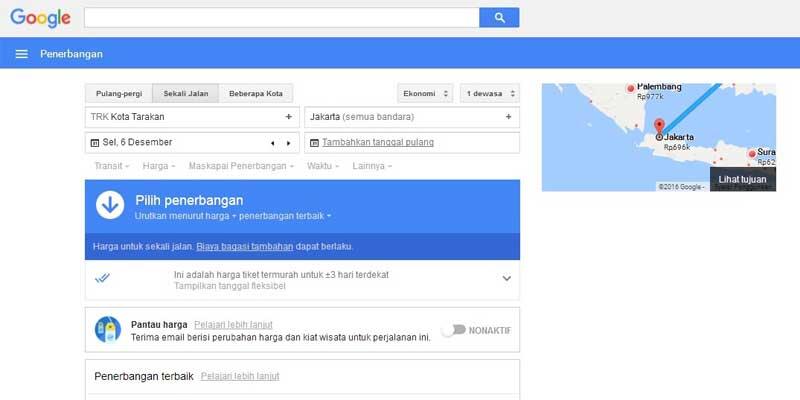
Task: Open the return date calendar icon
Action: 314,143
